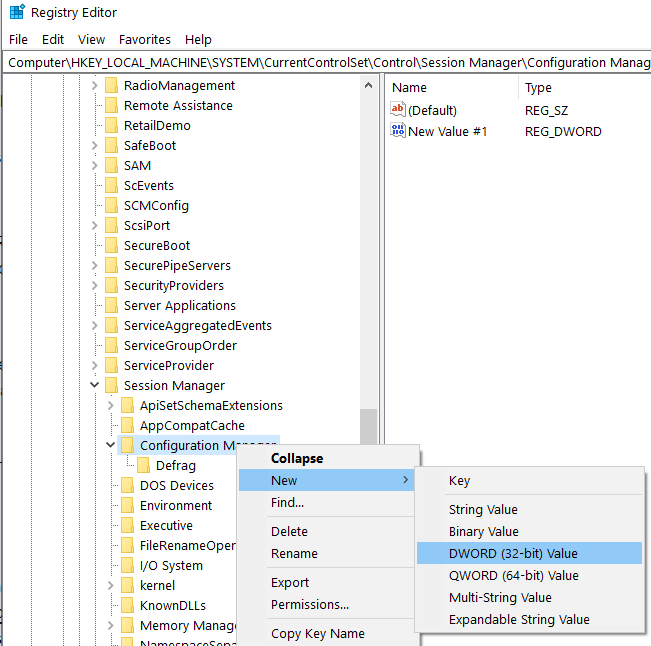
Task: Open Permissions... from the context menu
Action: pyautogui.click(x=326, y=604)
